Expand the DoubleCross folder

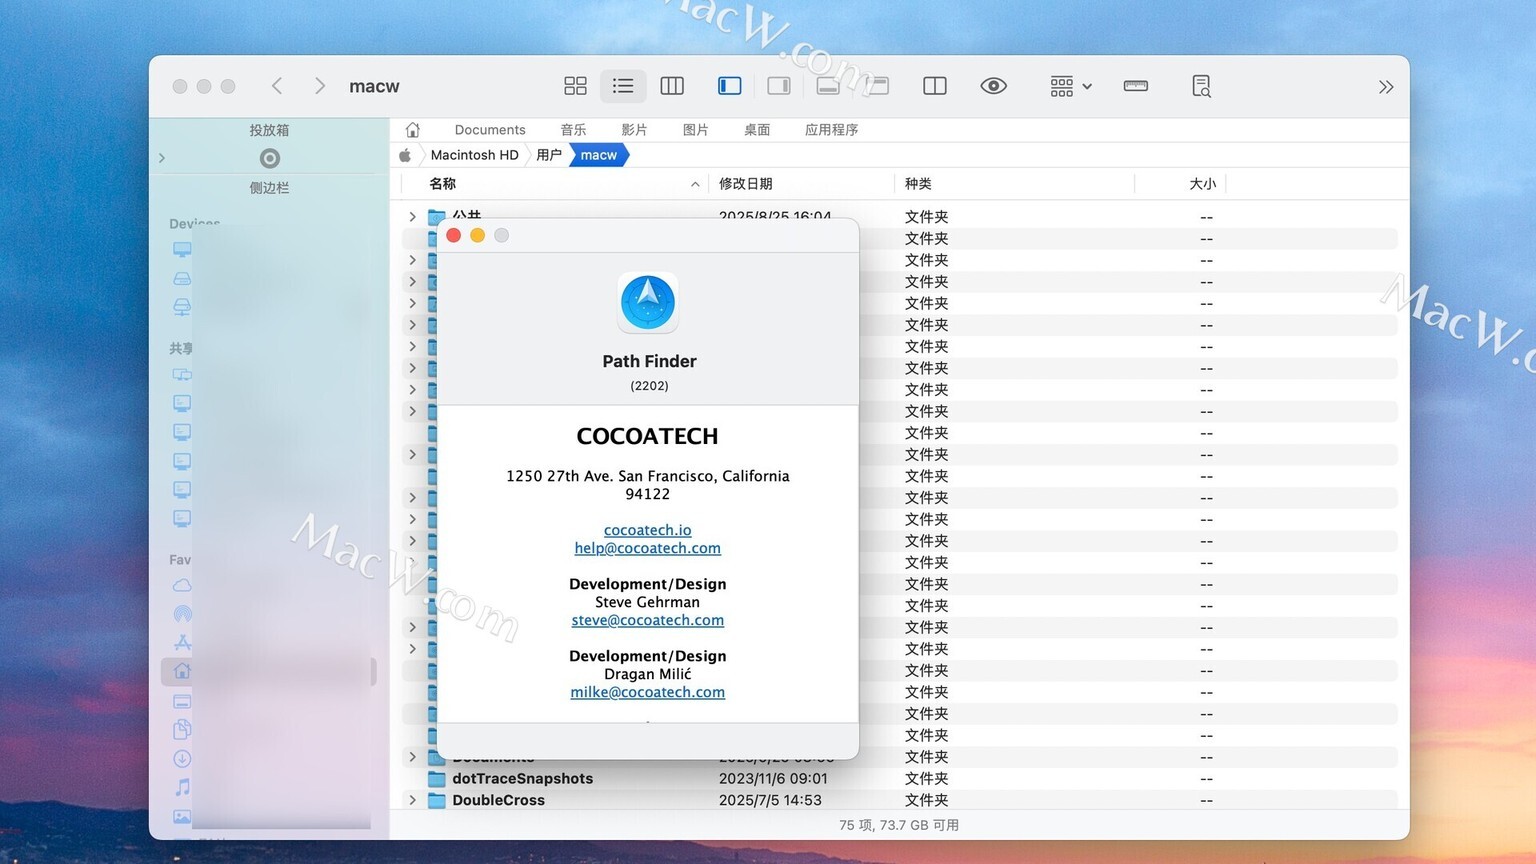[x=412, y=800]
